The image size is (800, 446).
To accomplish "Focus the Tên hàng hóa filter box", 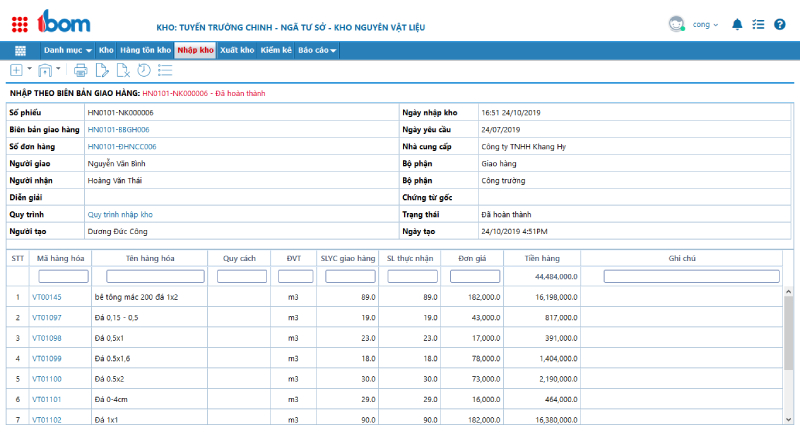I will (x=155, y=276).
